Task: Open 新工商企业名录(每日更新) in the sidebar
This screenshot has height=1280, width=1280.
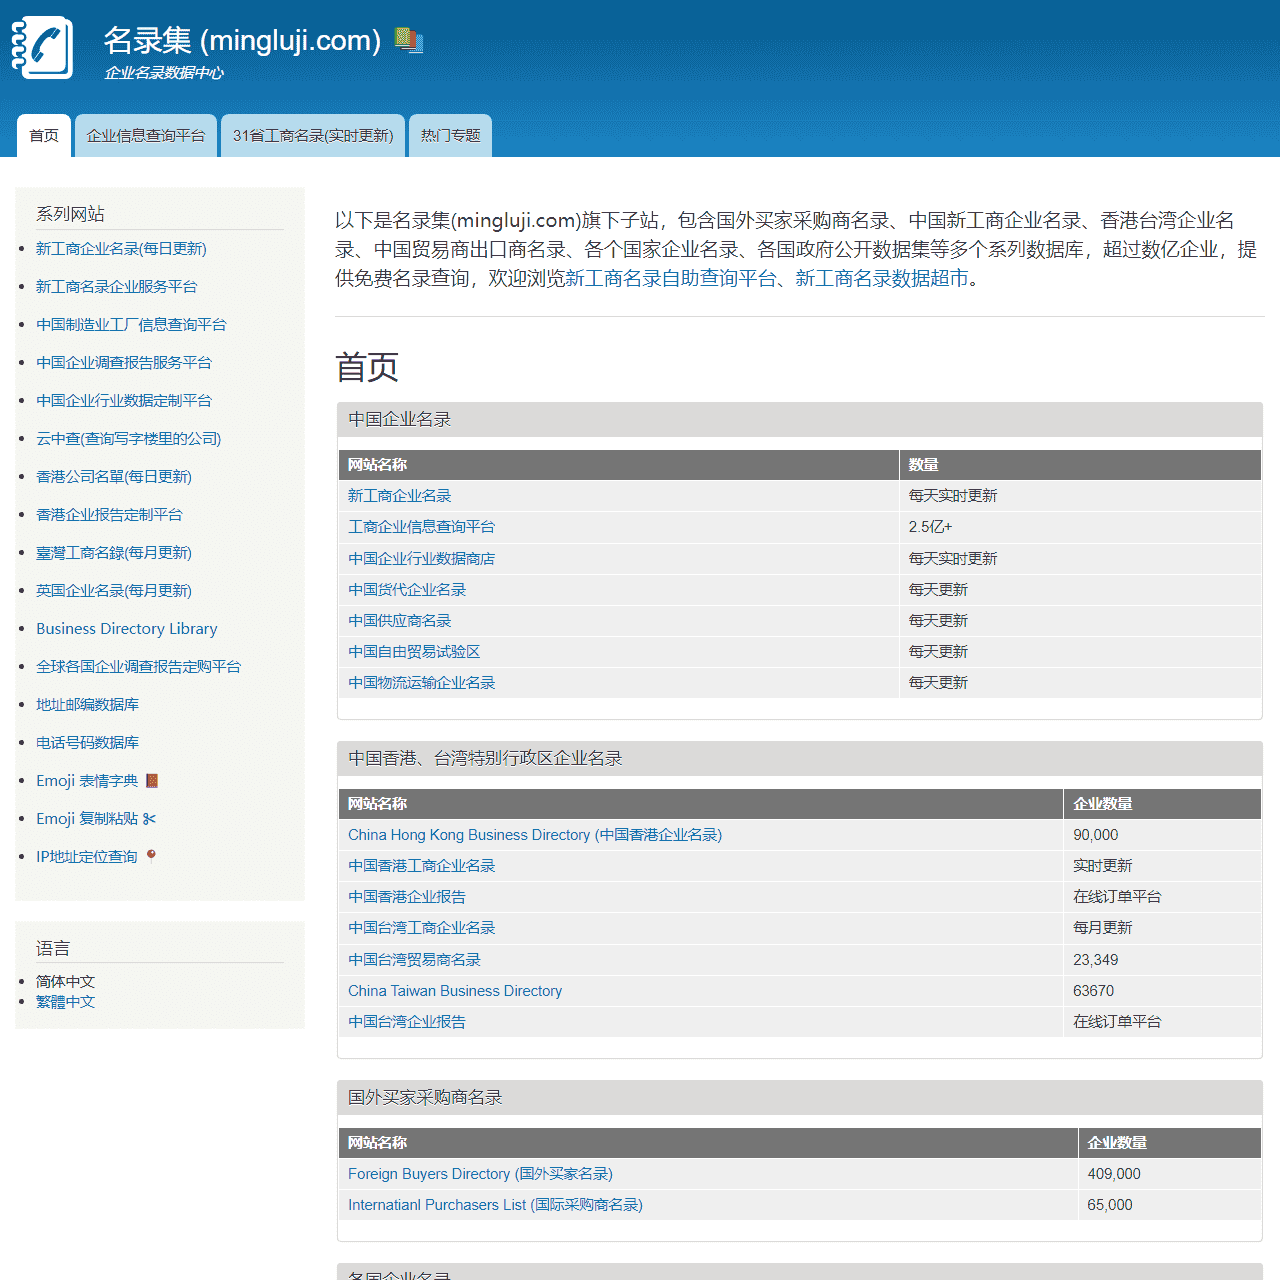Action: click(121, 249)
